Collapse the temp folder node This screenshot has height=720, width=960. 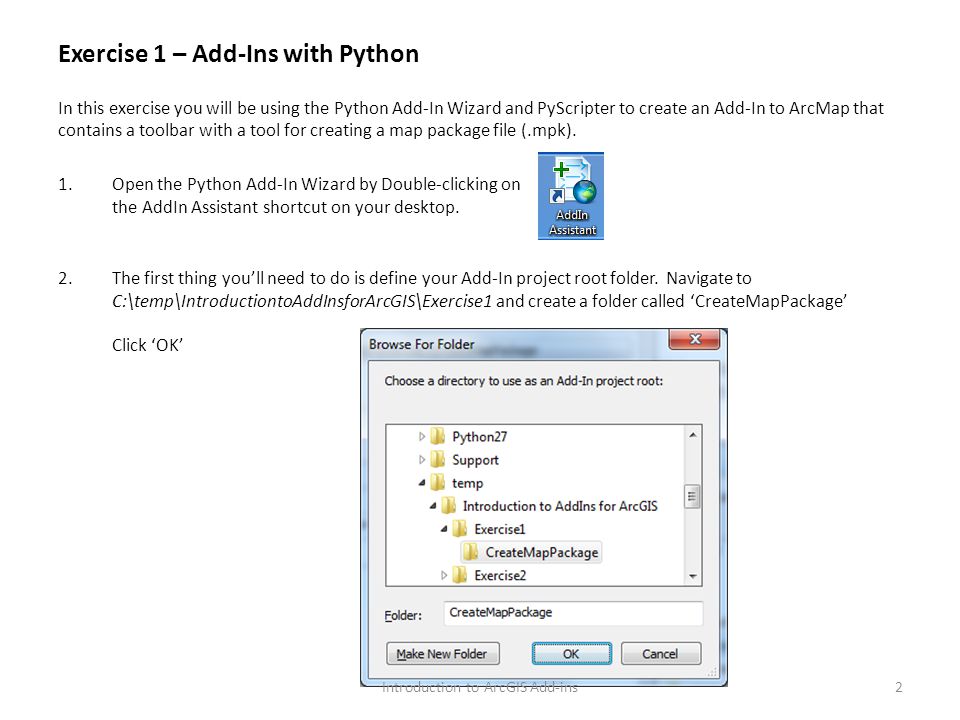tap(422, 483)
